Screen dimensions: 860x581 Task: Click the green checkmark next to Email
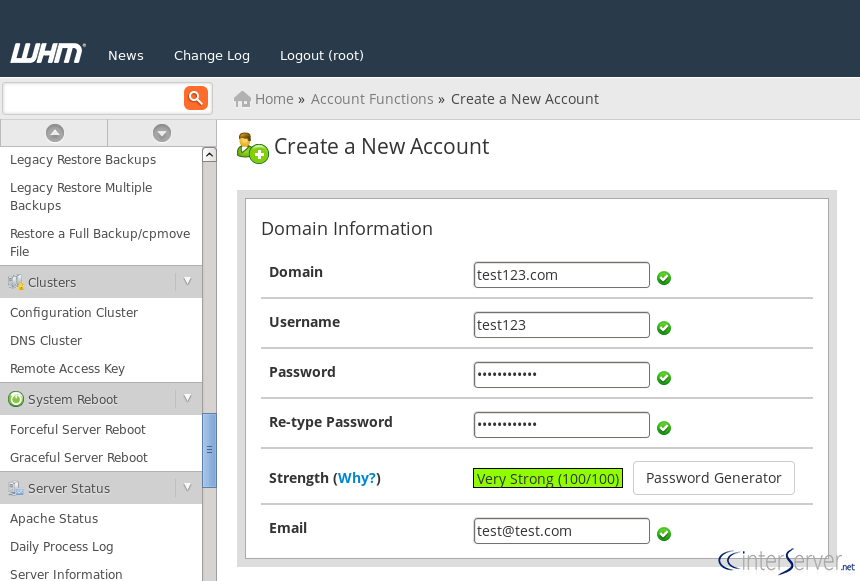(x=664, y=533)
